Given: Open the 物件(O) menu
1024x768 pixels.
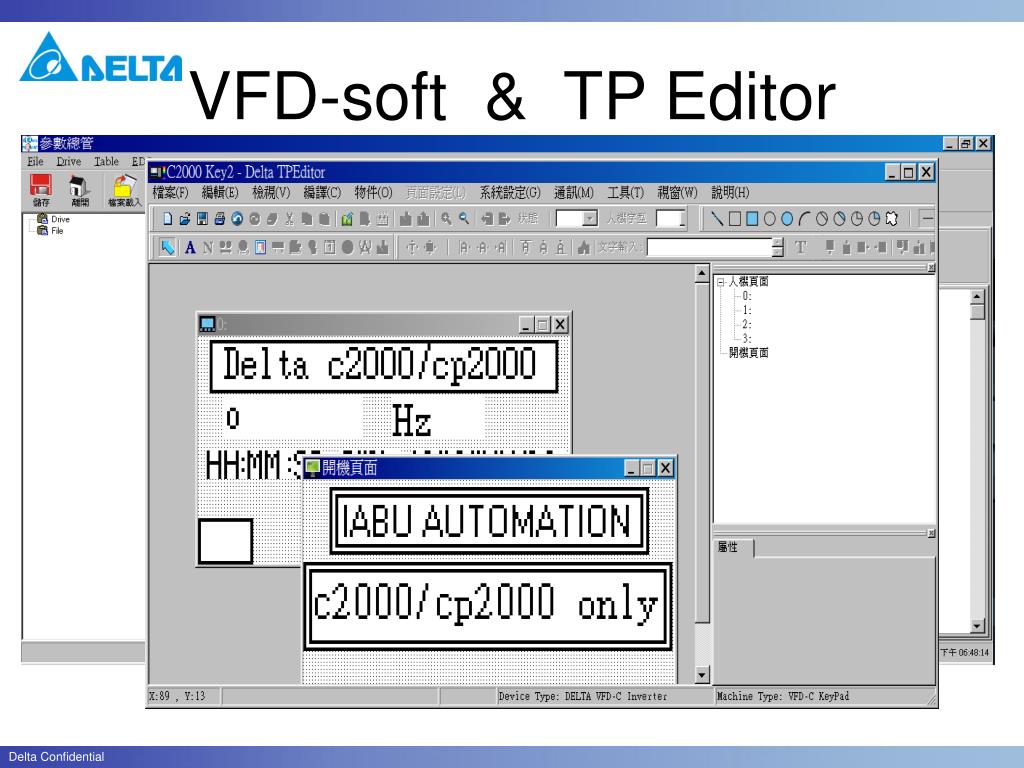Looking at the screenshot, I should click(373, 193).
